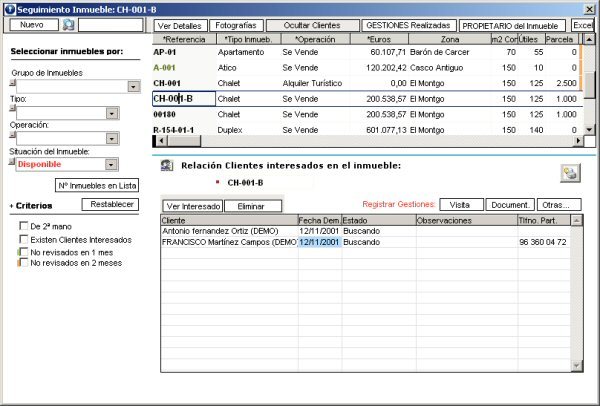Image resolution: width=600 pixels, height=406 pixels.
Task: Click small button beside Tipo field
Action: pyautogui.click(x=12, y=108)
